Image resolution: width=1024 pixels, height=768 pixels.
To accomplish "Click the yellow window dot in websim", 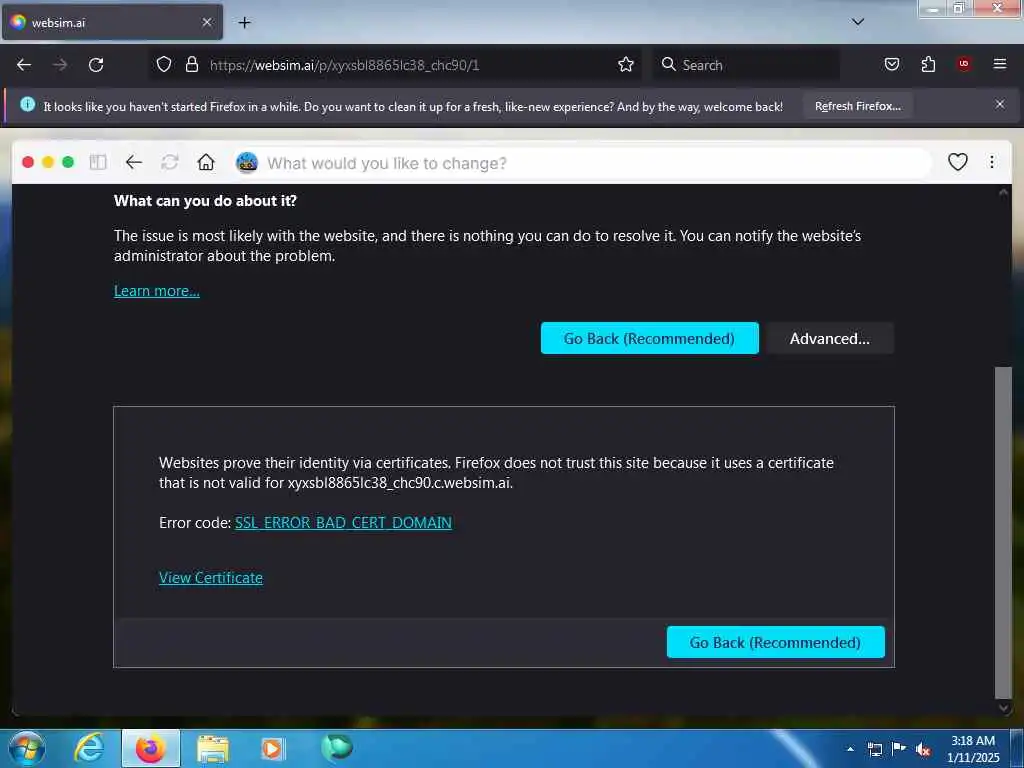I will click(48, 162).
